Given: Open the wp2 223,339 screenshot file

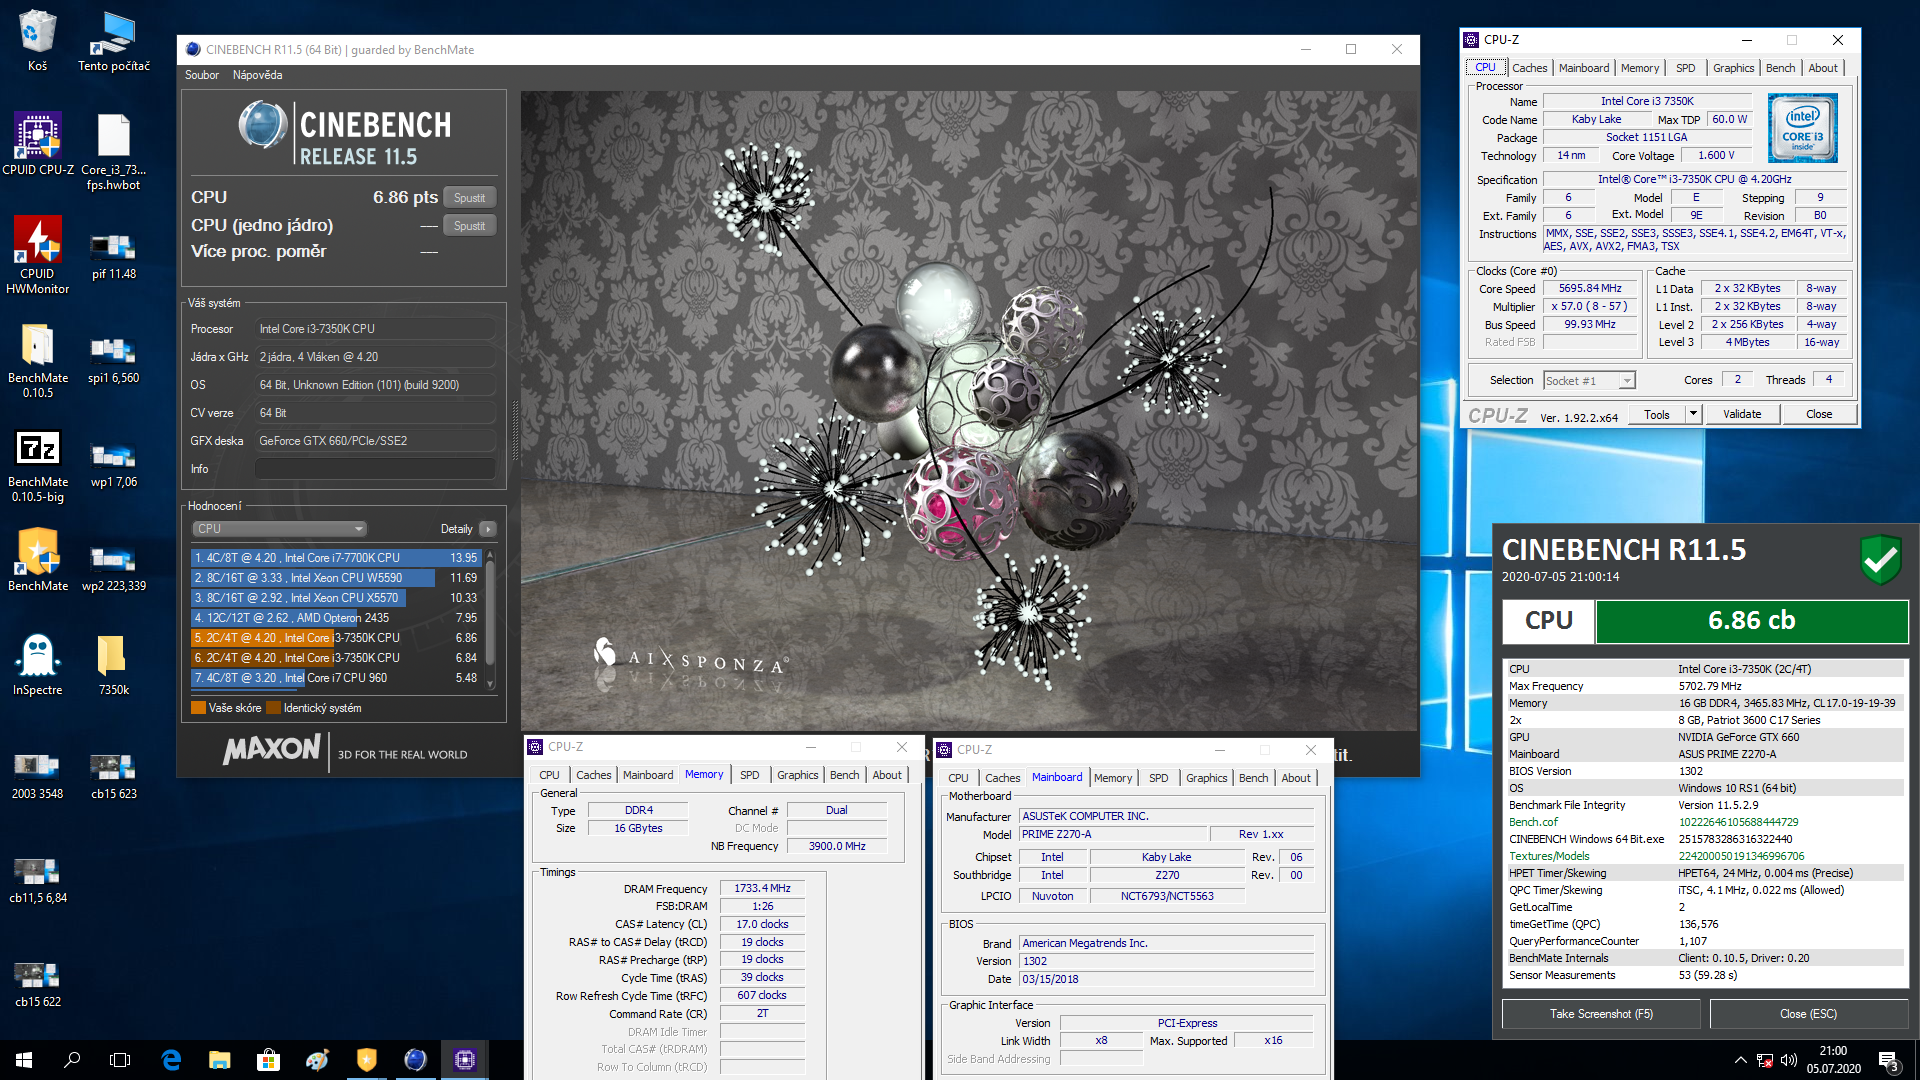Looking at the screenshot, I should (x=114, y=567).
